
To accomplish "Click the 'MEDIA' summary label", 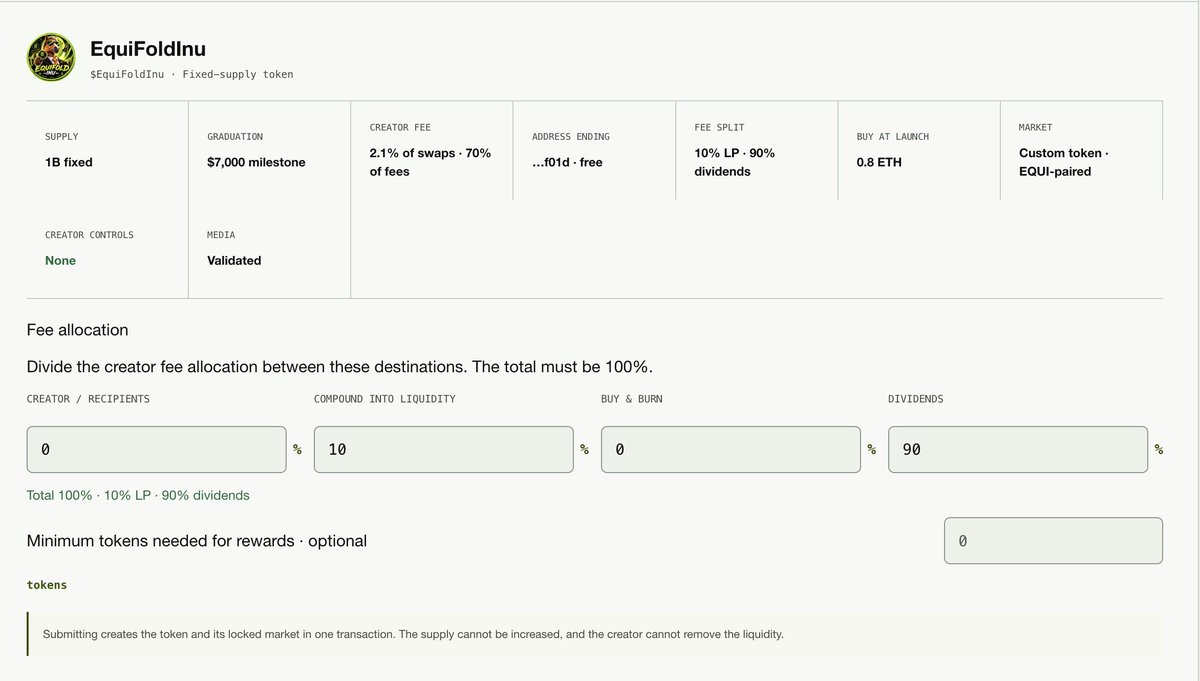I will (x=221, y=235).
